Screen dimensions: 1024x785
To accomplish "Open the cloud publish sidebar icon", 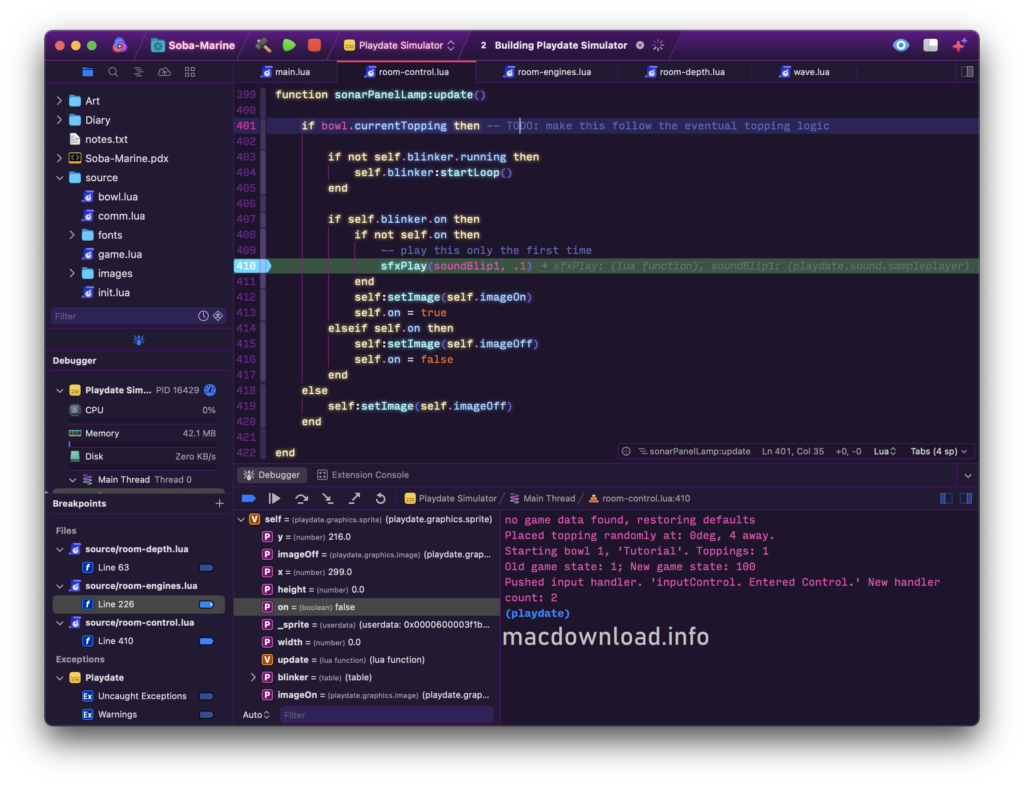I will (x=165, y=71).
